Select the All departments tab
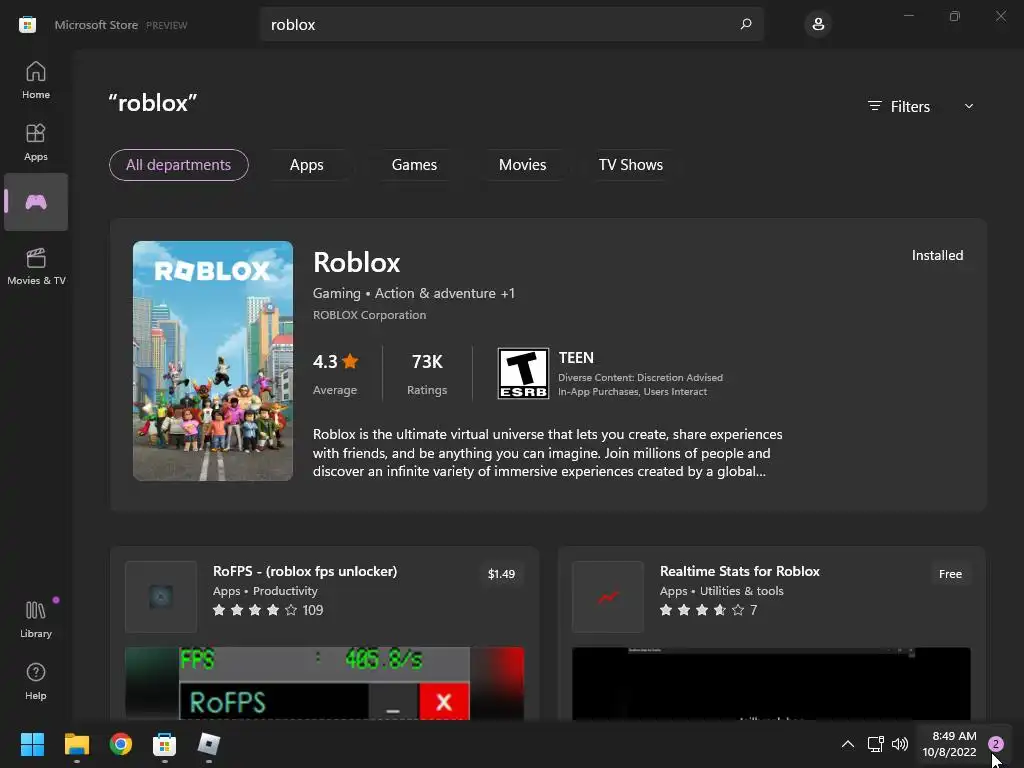Image resolution: width=1024 pixels, height=768 pixels. pos(178,165)
